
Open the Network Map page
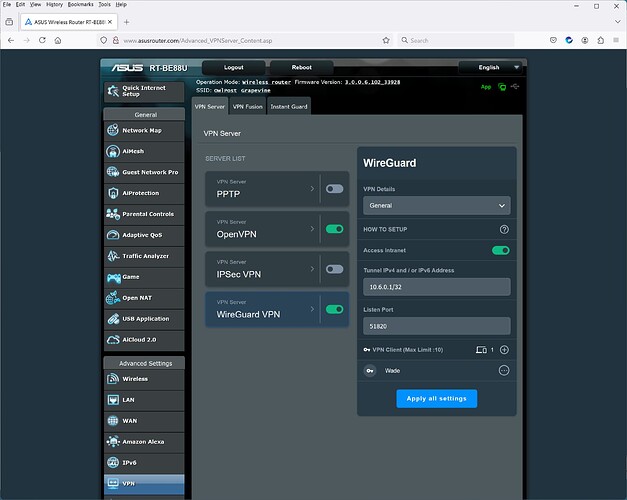pyautogui.click(x=144, y=130)
